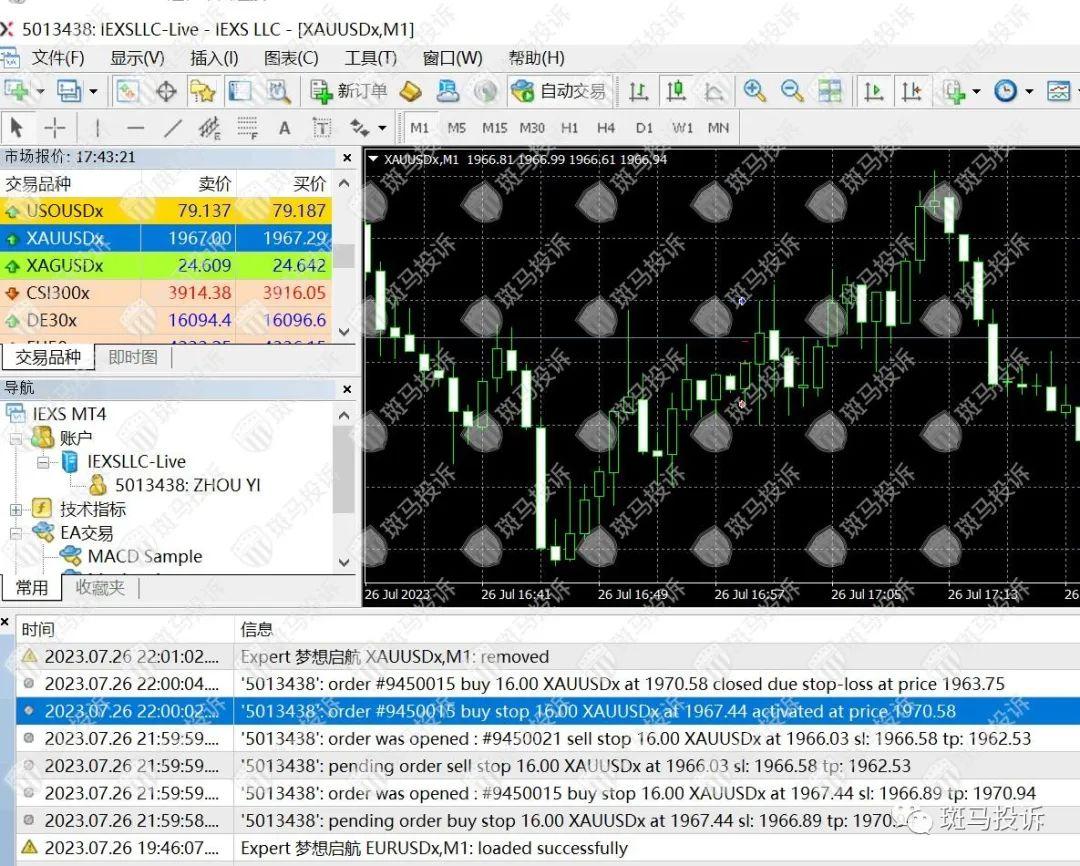Toggle the Market Watch window icon
1080x866 pixels.
(127, 91)
